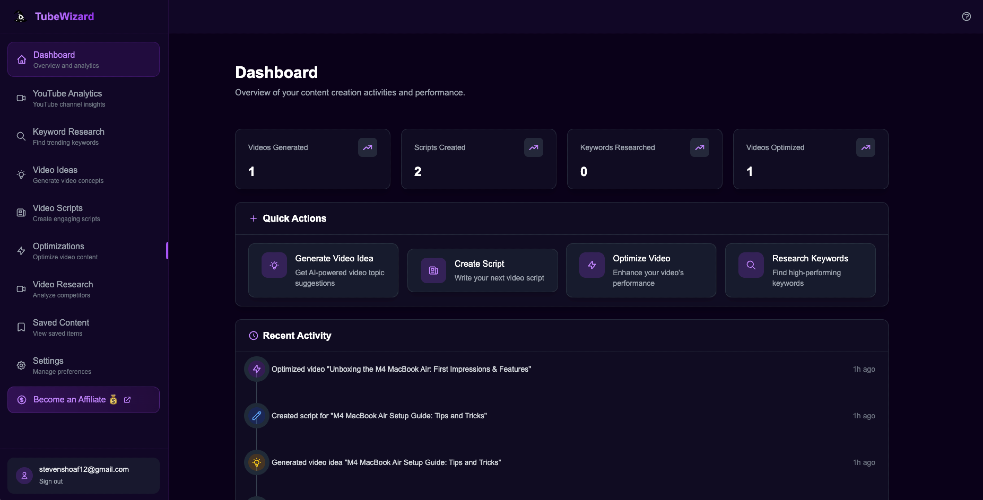Click the Scripts Created stat card
The height and width of the screenshot is (500, 983).
point(478,159)
